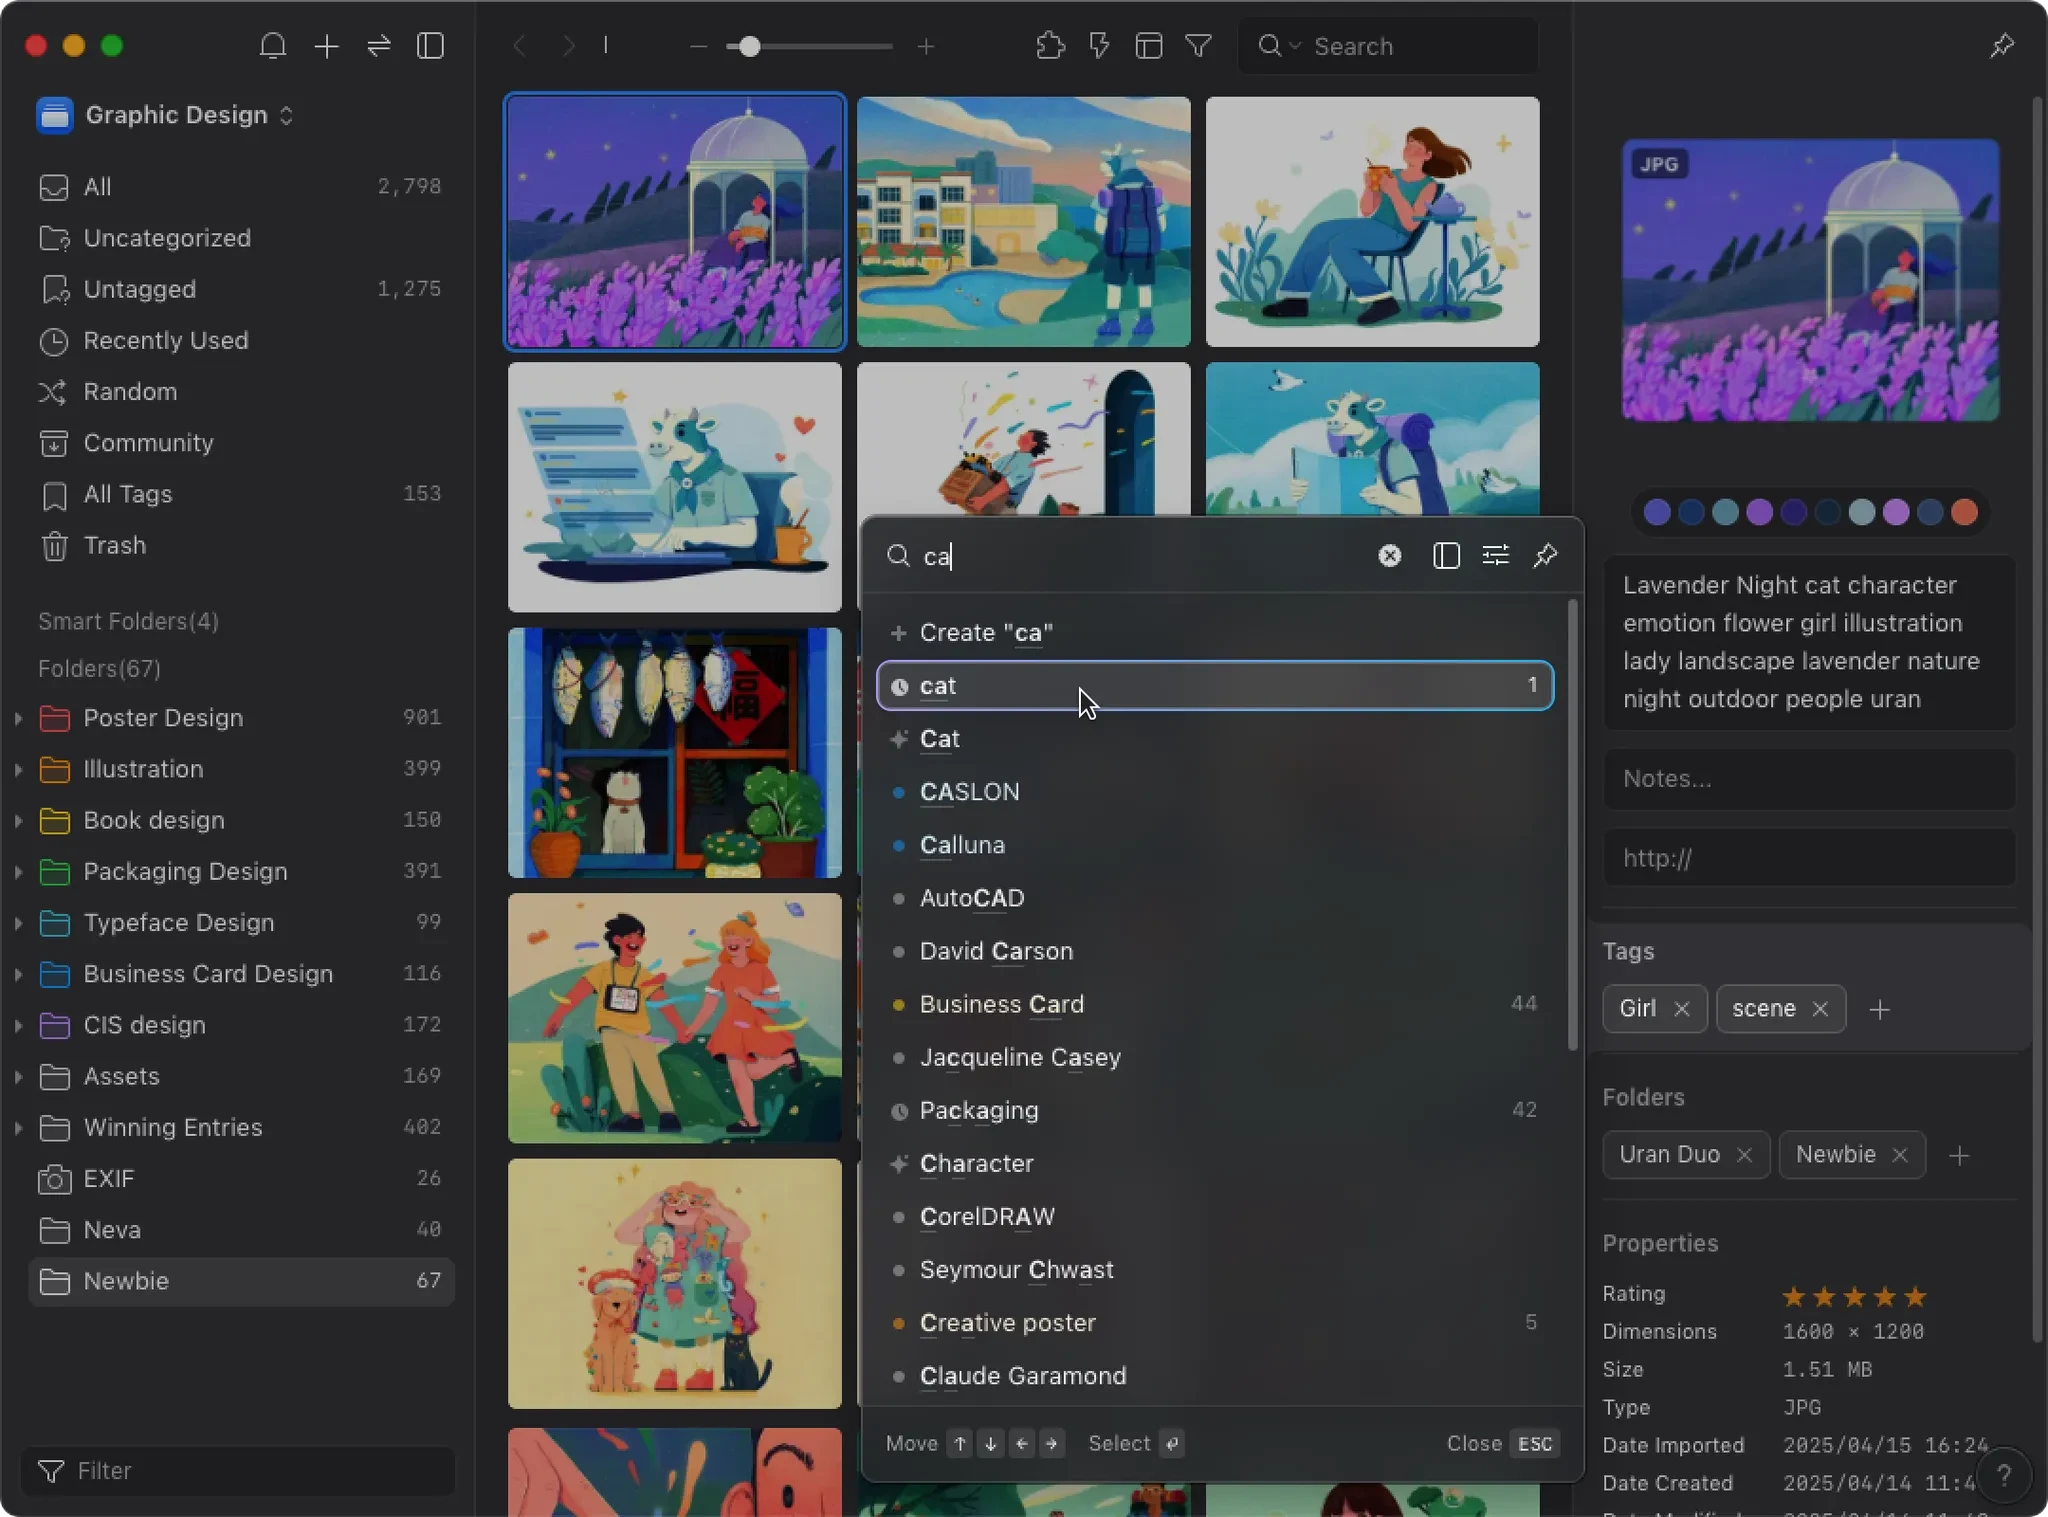2048x1517 pixels.
Task: Expand the Packaging Design folder
Action: (18, 871)
